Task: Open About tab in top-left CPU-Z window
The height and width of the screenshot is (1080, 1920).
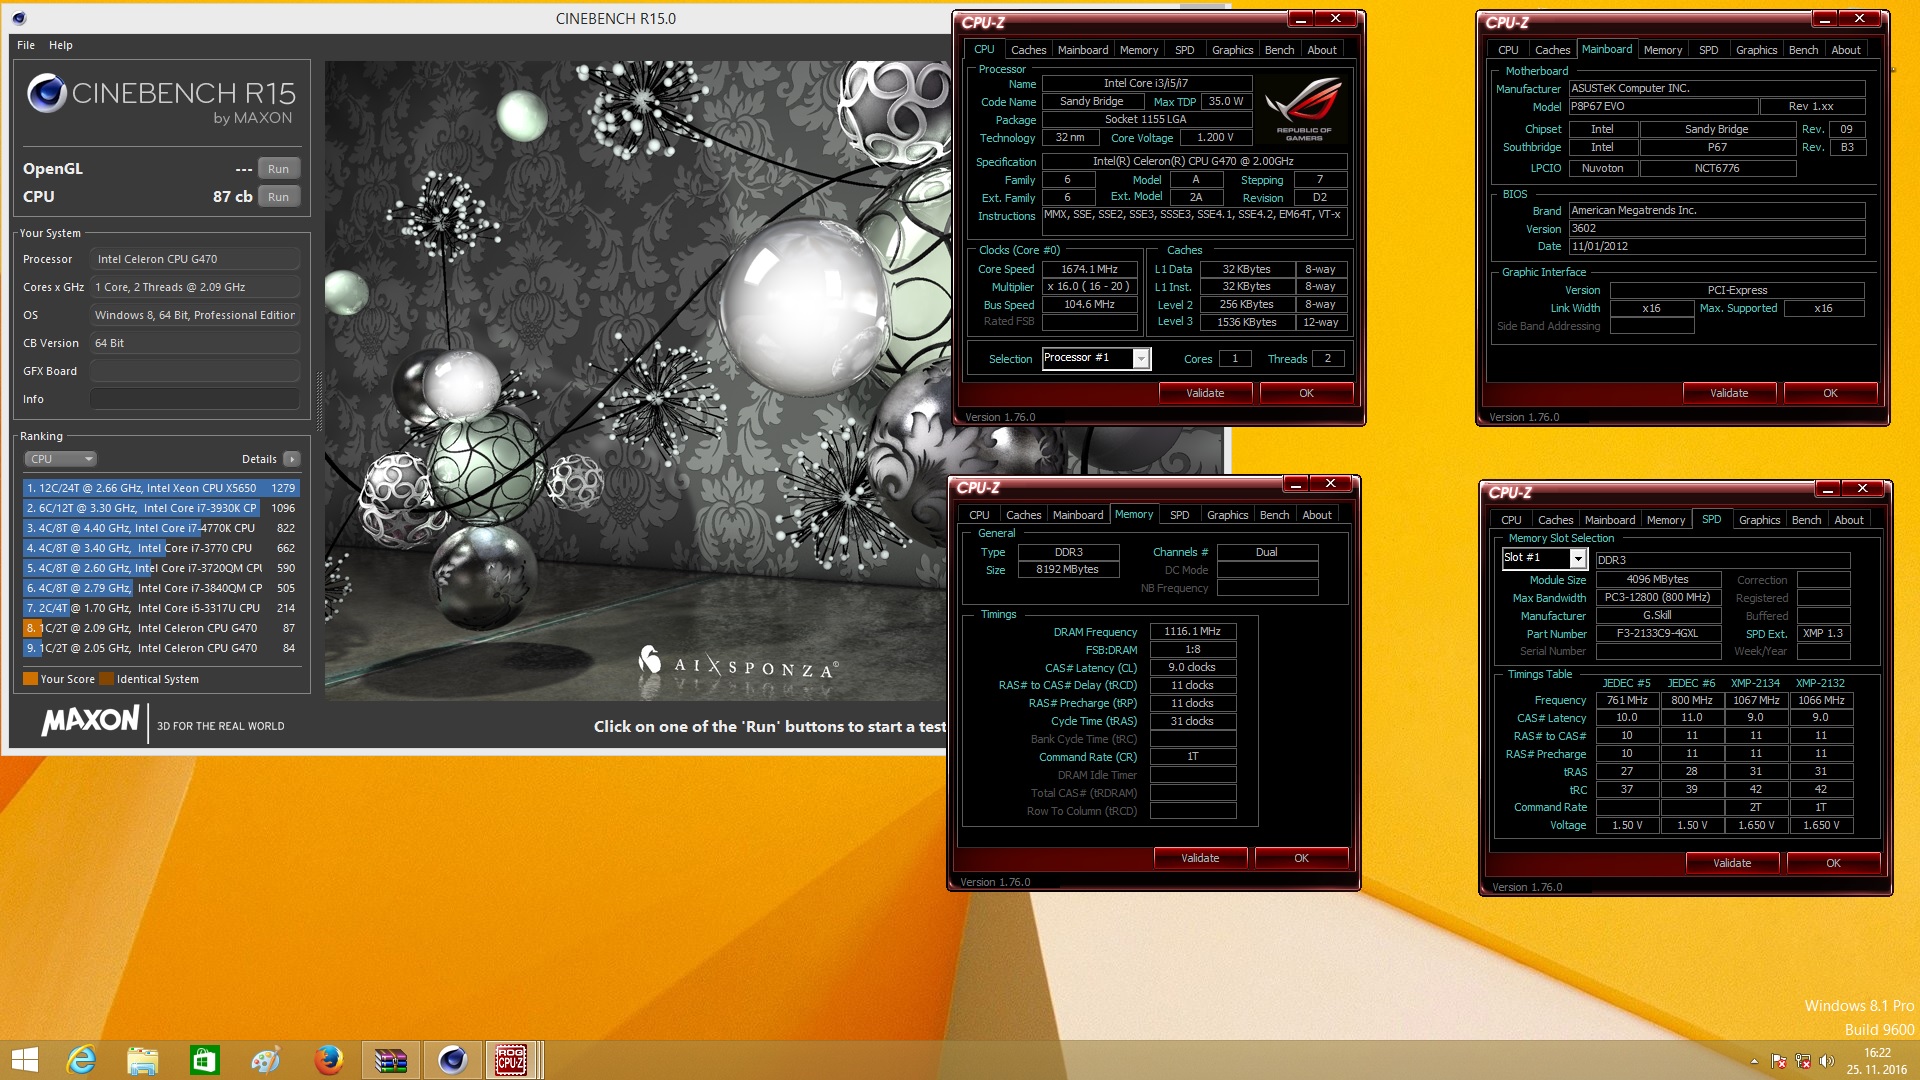Action: click(x=1322, y=50)
